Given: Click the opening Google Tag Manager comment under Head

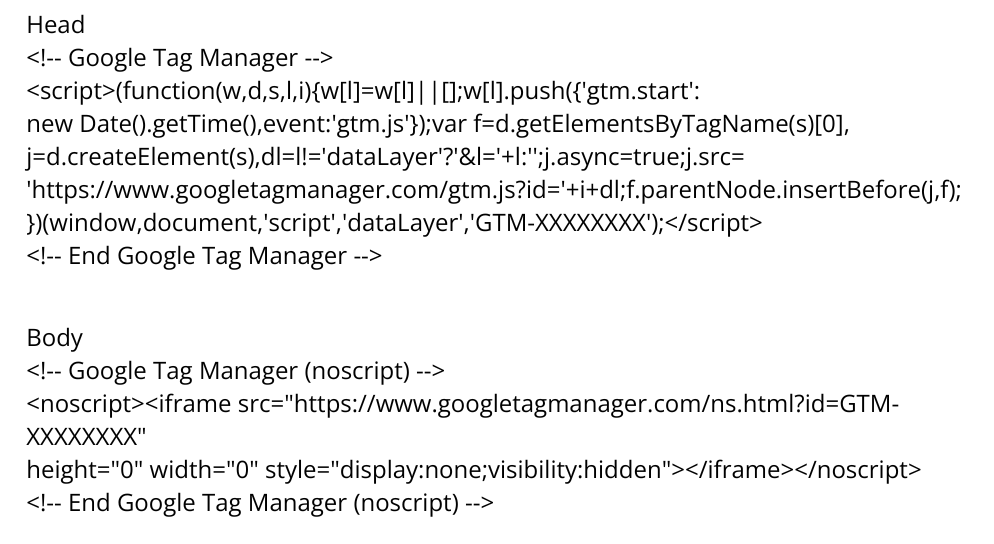Looking at the screenshot, I should 180,58.
